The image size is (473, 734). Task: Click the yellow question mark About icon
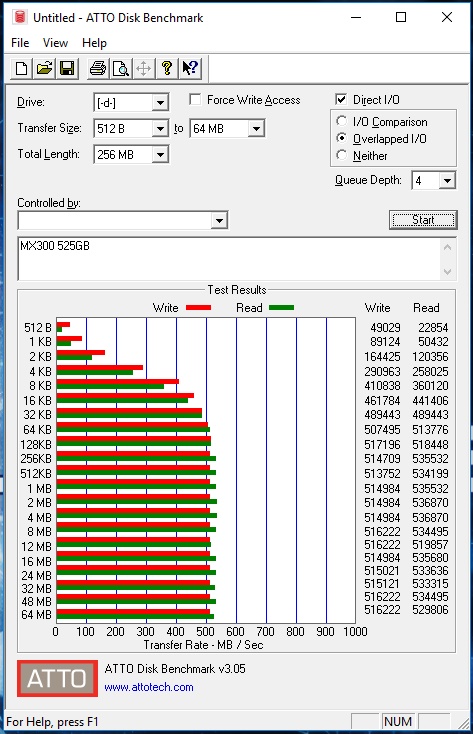pyautogui.click(x=167, y=69)
